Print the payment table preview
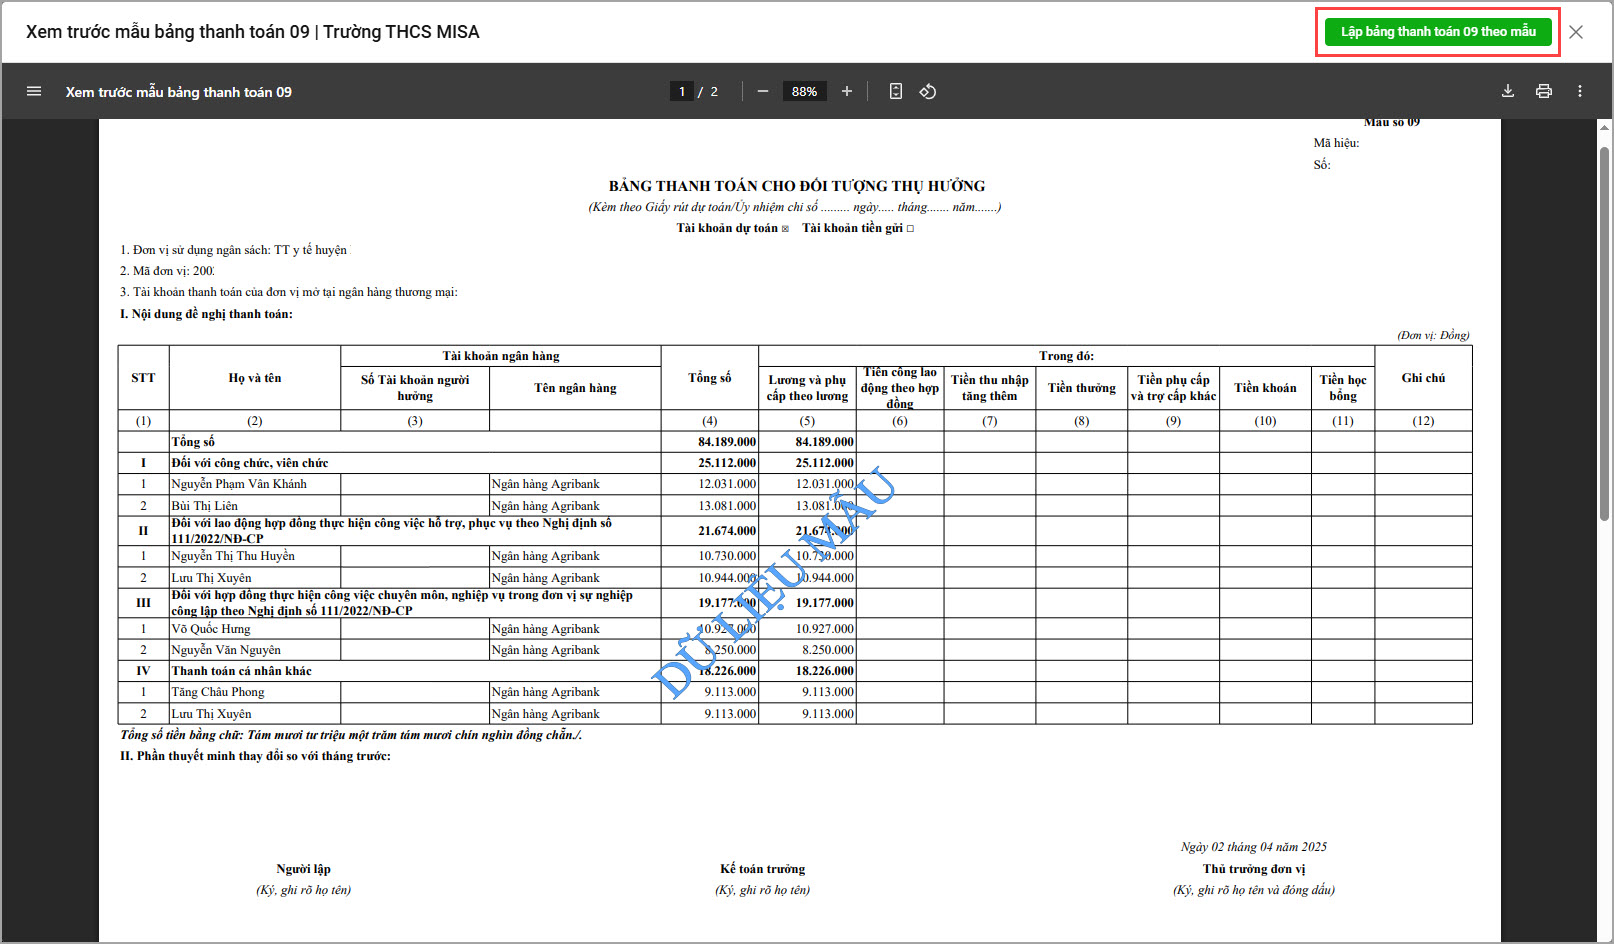This screenshot has height=944, width=1614. point(1544,91)
